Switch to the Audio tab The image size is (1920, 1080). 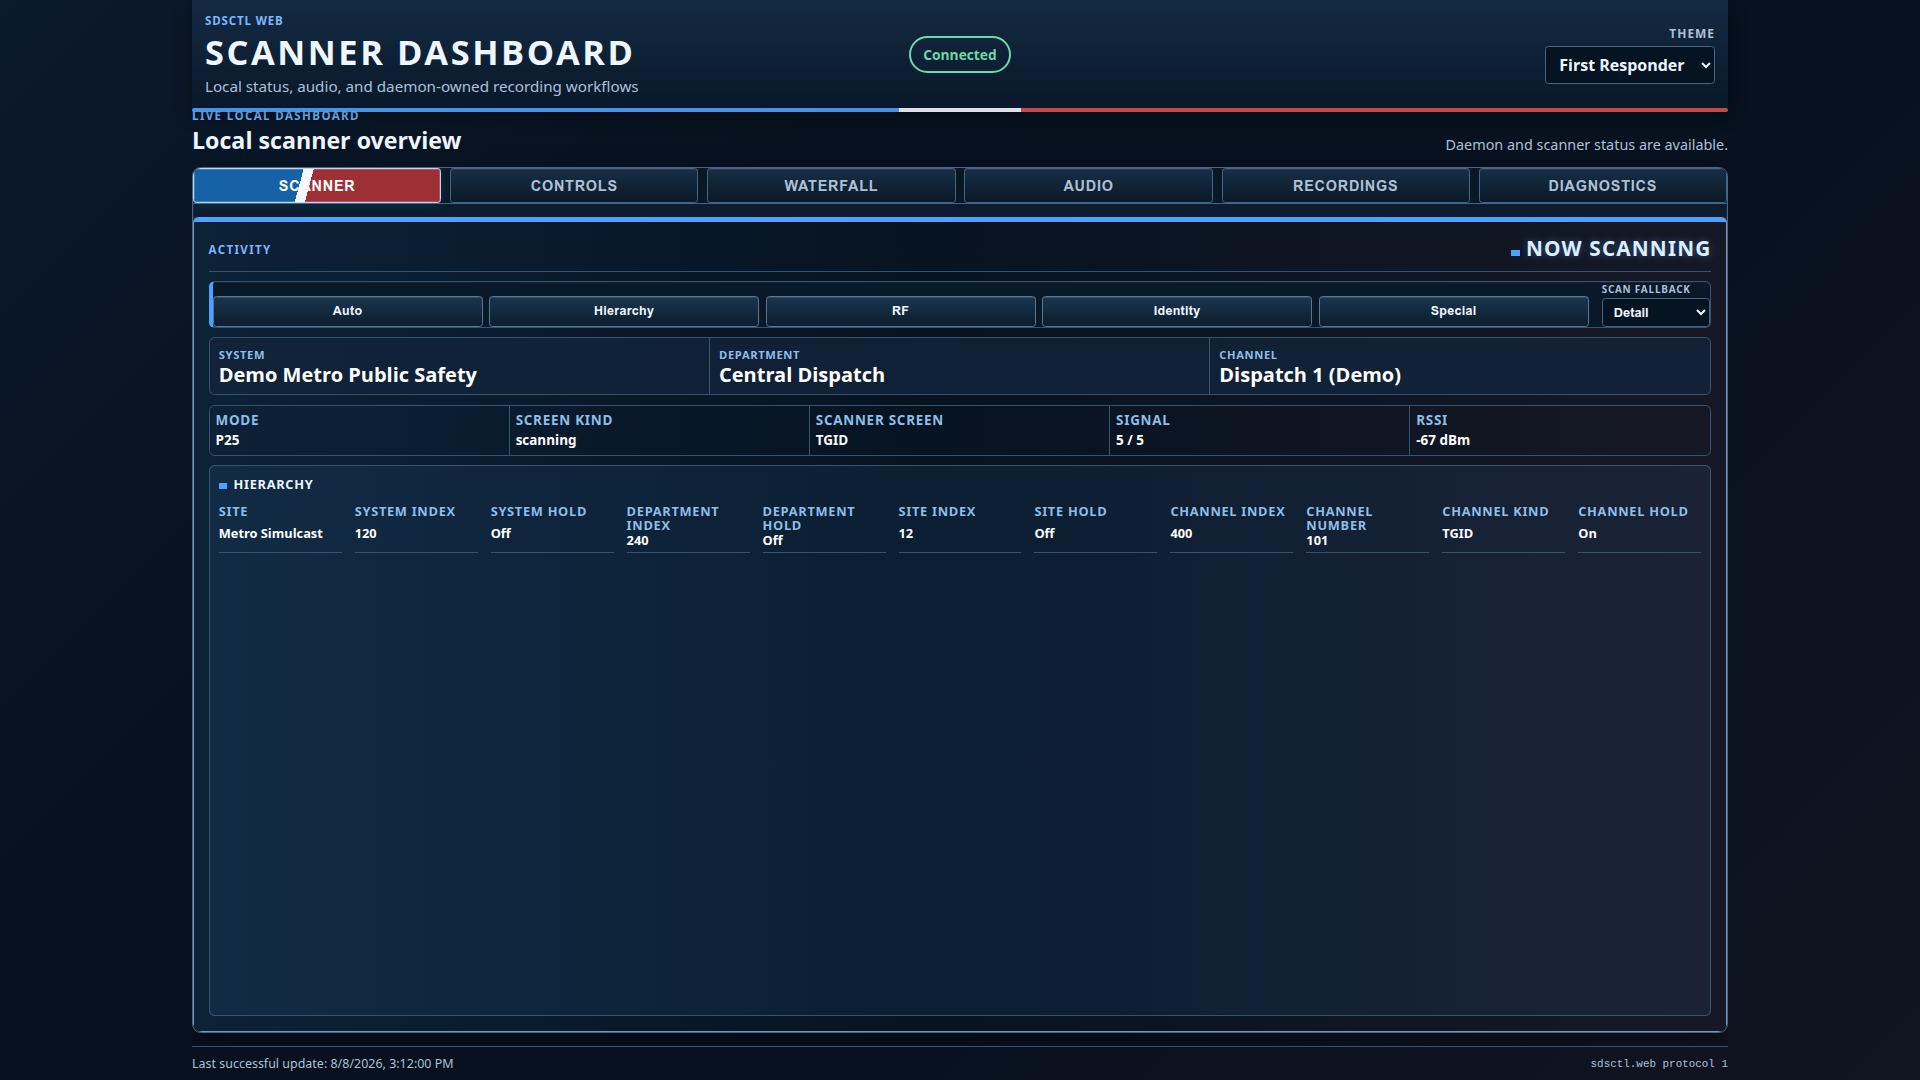pos(1088,186)
